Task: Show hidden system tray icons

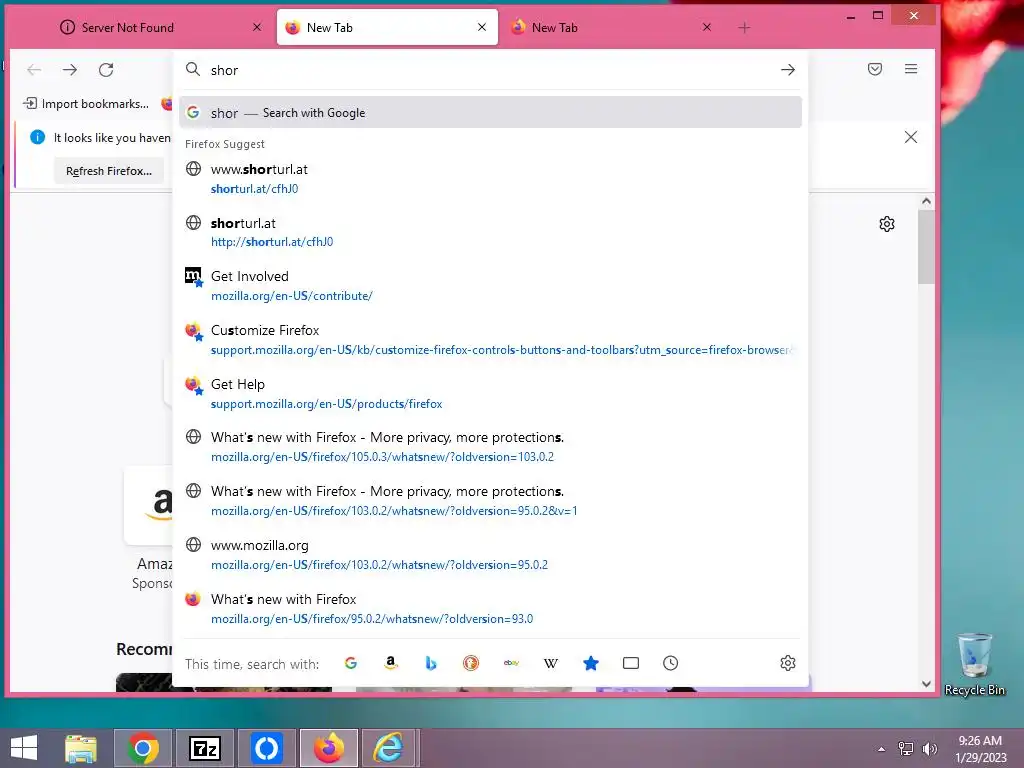Action: pos(882,749)
